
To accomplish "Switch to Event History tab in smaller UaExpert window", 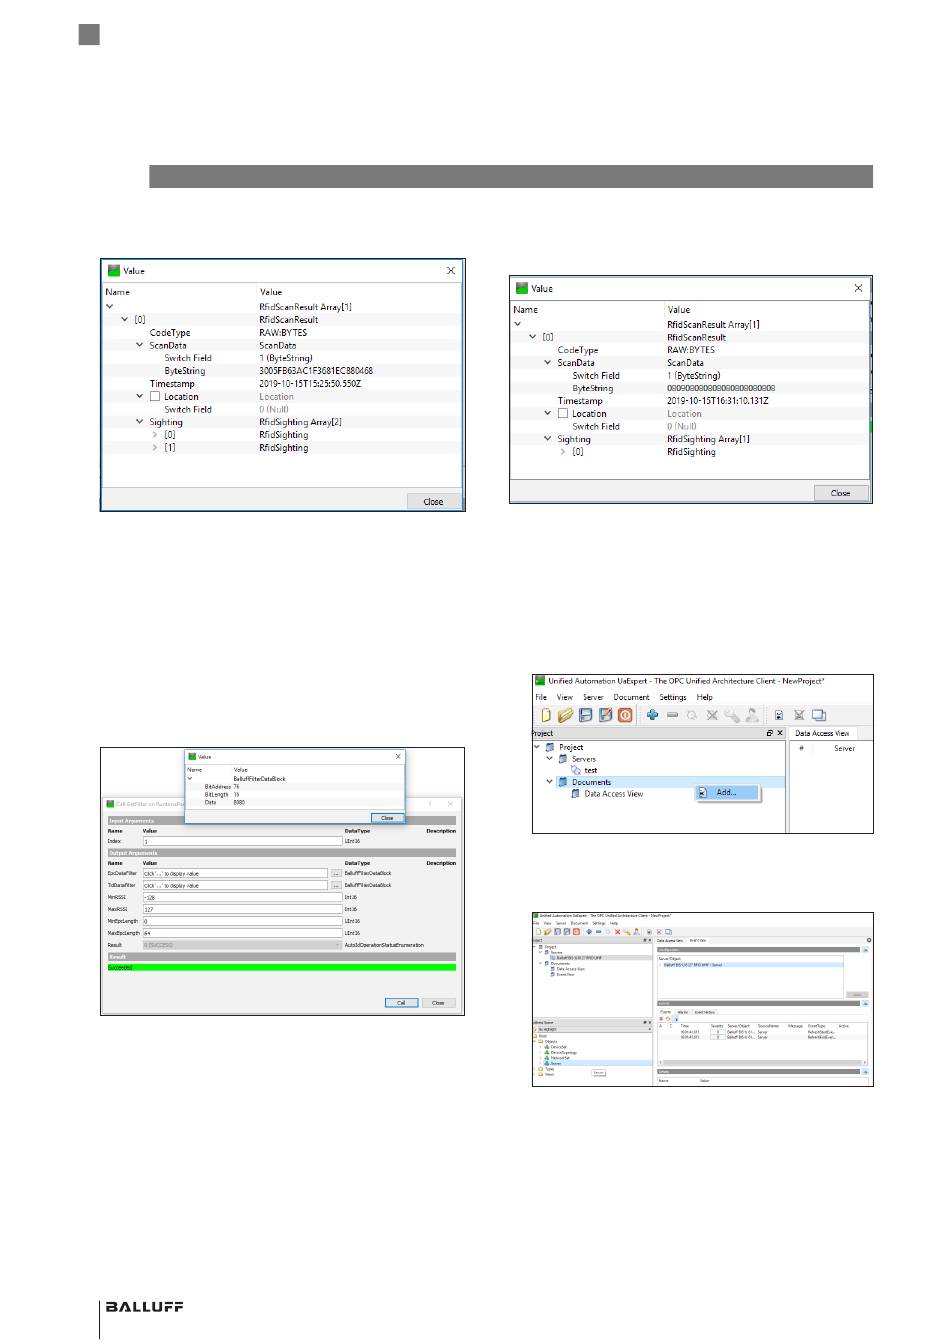I will pos(705,1012).
